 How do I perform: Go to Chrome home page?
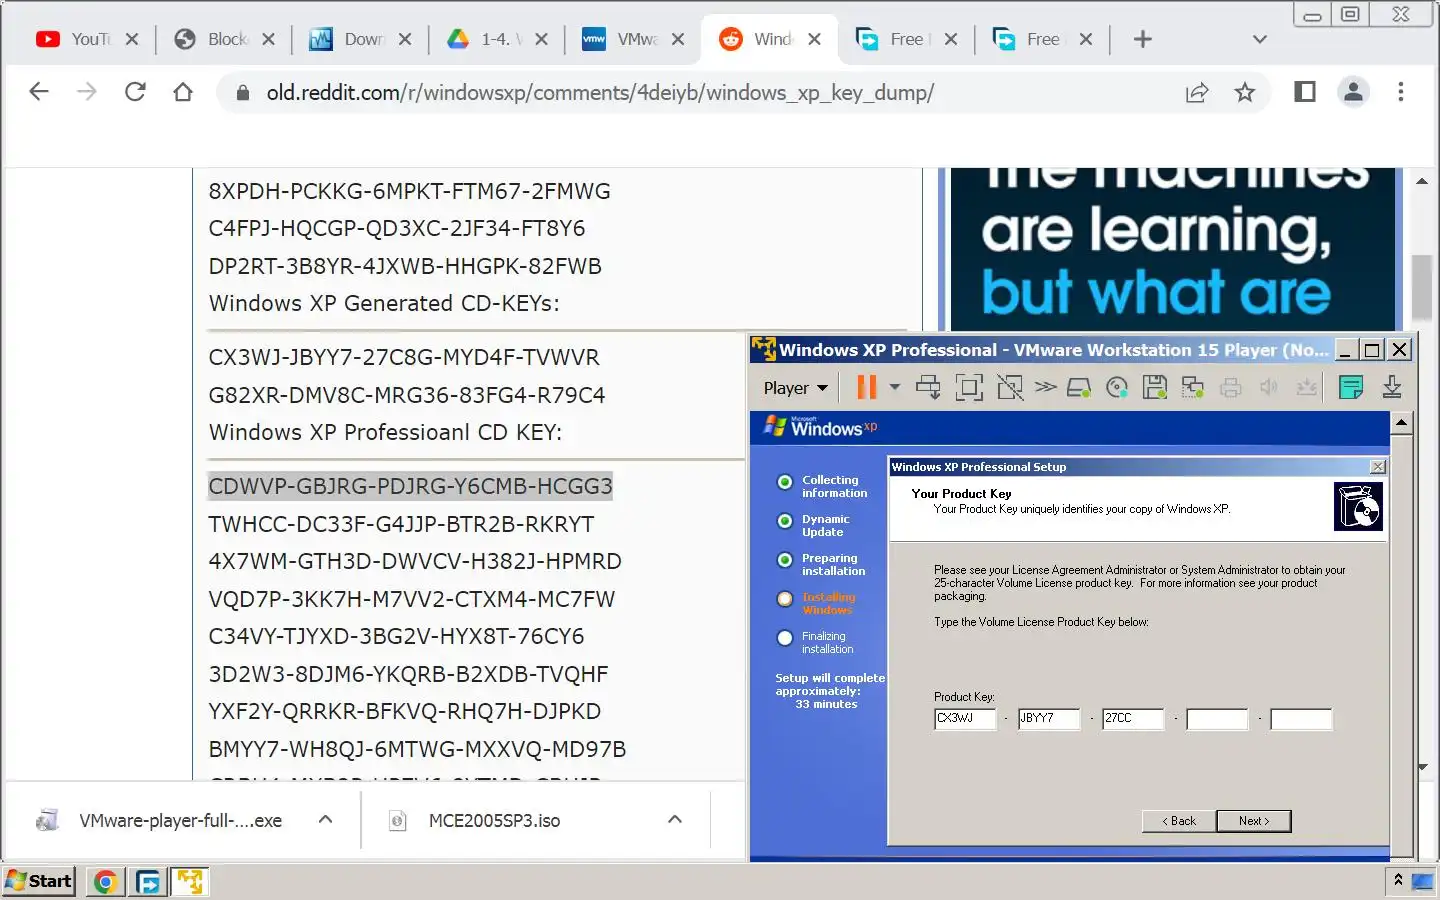coord(183,92)
